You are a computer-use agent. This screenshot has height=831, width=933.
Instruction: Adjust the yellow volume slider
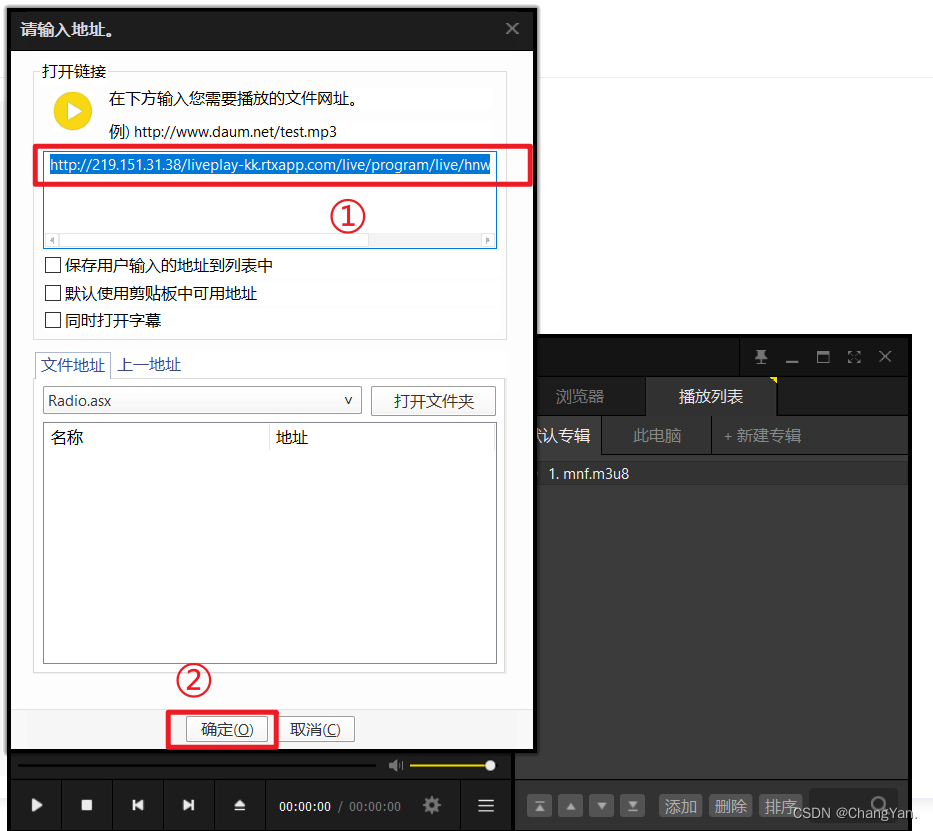pos(452,766)
